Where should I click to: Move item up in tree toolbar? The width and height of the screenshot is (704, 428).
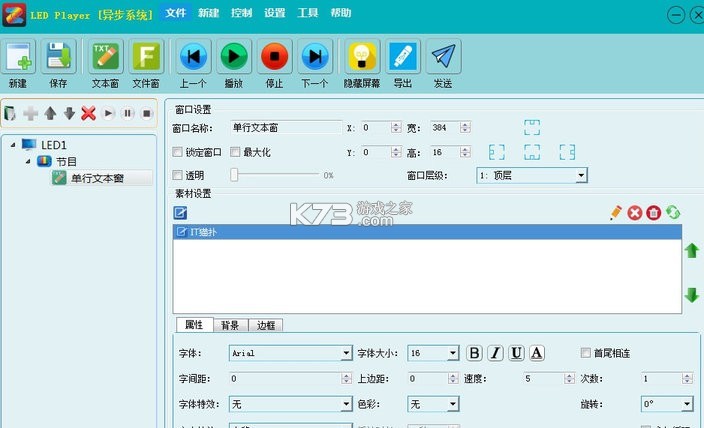50,113
